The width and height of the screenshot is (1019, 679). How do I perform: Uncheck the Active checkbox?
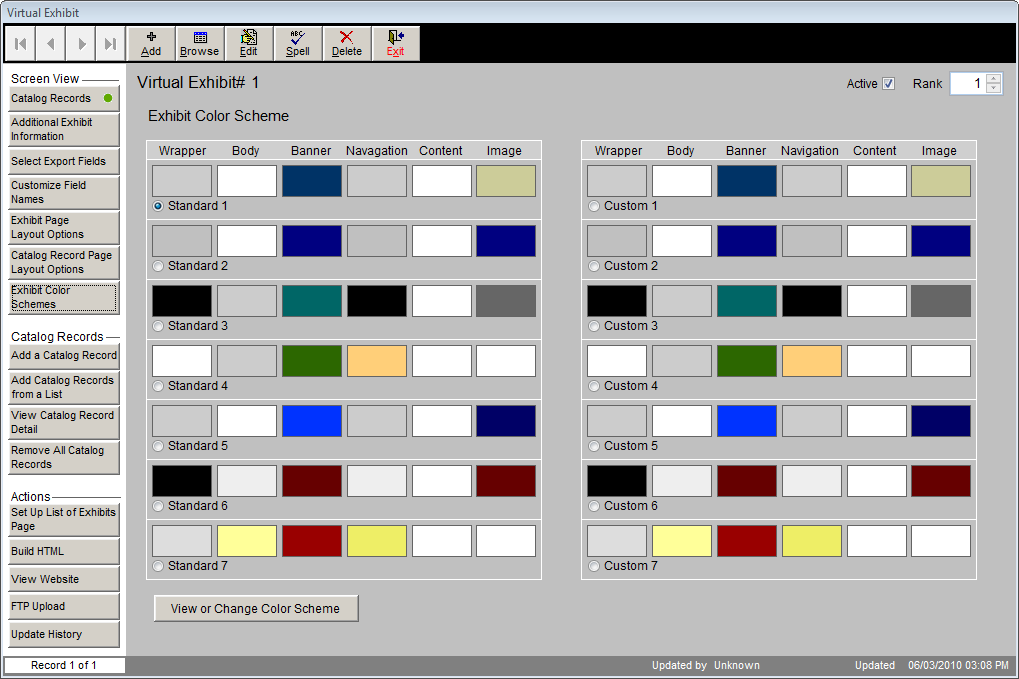tap(890, 84)
